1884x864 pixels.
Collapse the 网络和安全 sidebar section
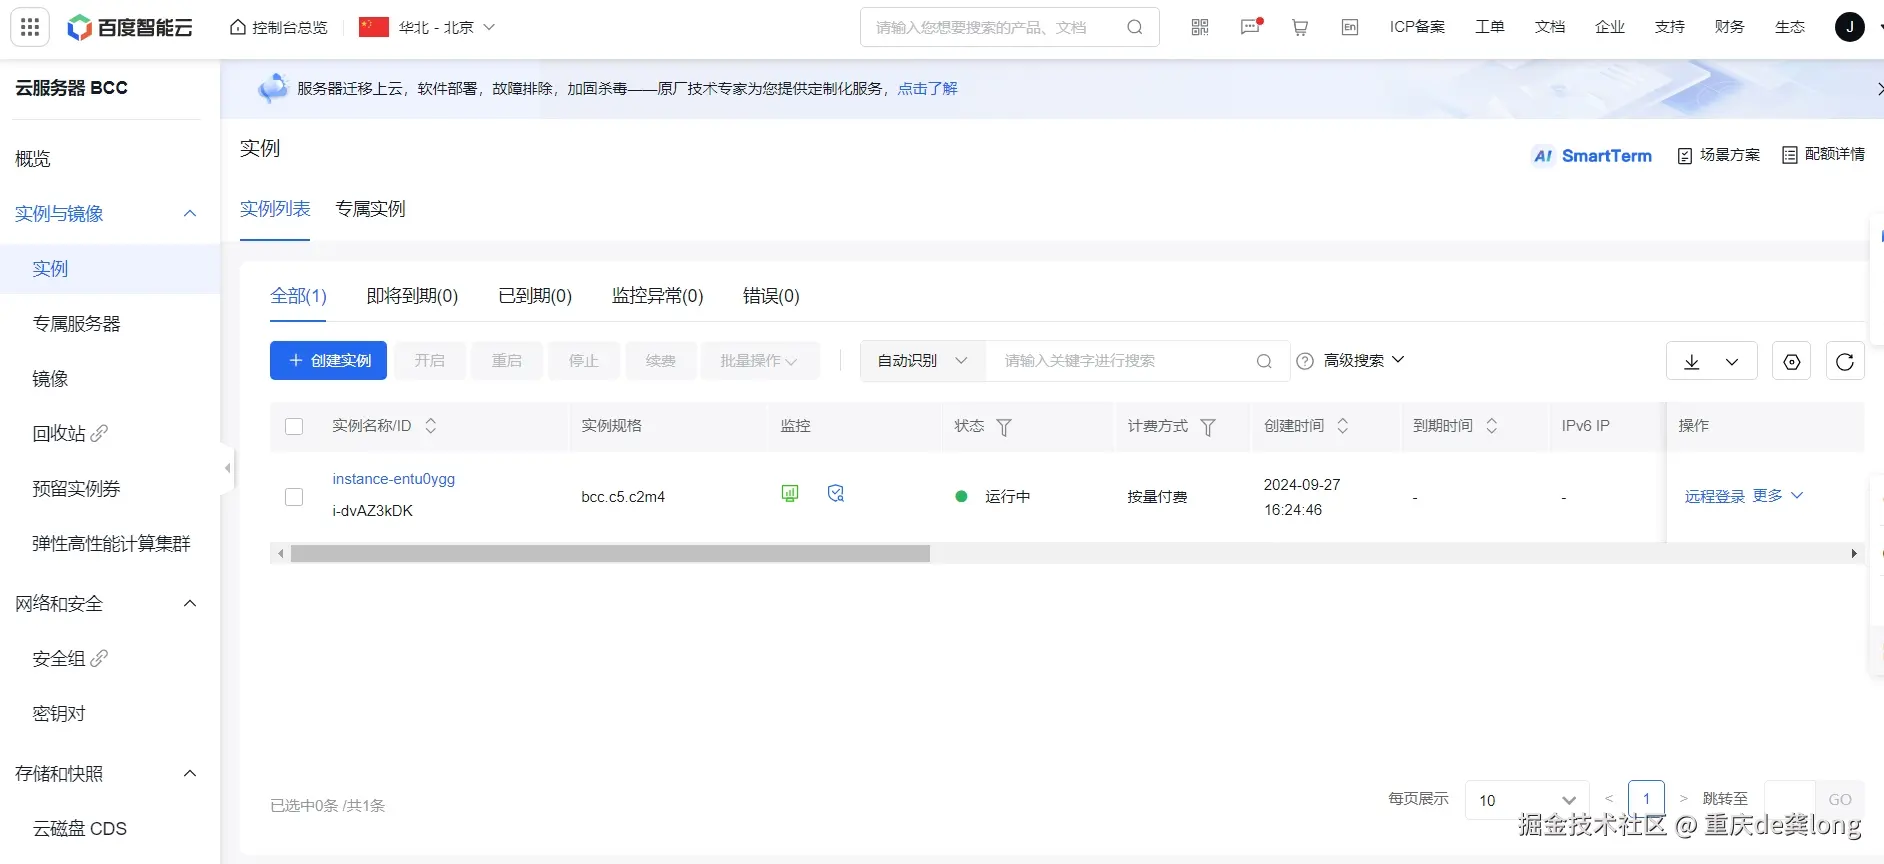[x=190, y=603]
